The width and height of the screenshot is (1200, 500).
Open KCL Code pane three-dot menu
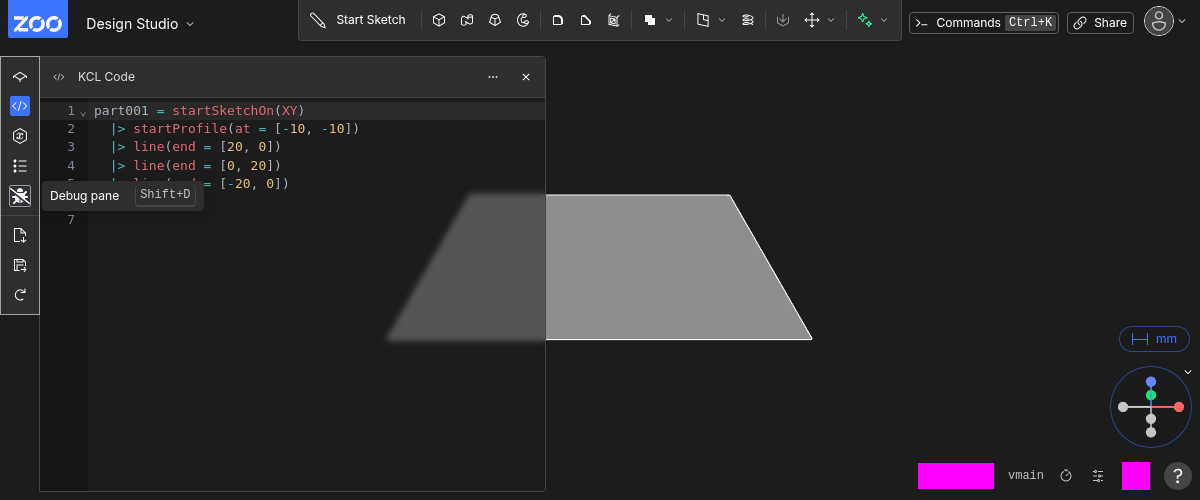pyautogui.click(x=493, y=77)
